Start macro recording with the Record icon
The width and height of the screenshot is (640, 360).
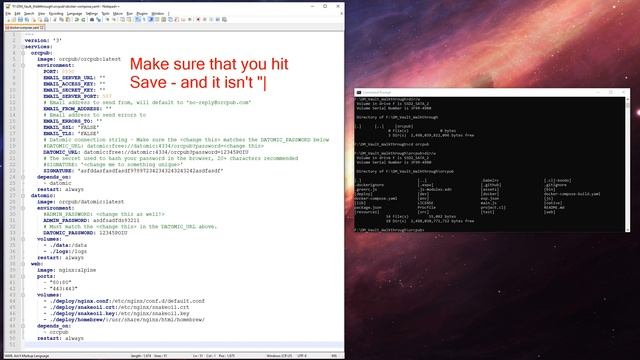tap(198, 19)
